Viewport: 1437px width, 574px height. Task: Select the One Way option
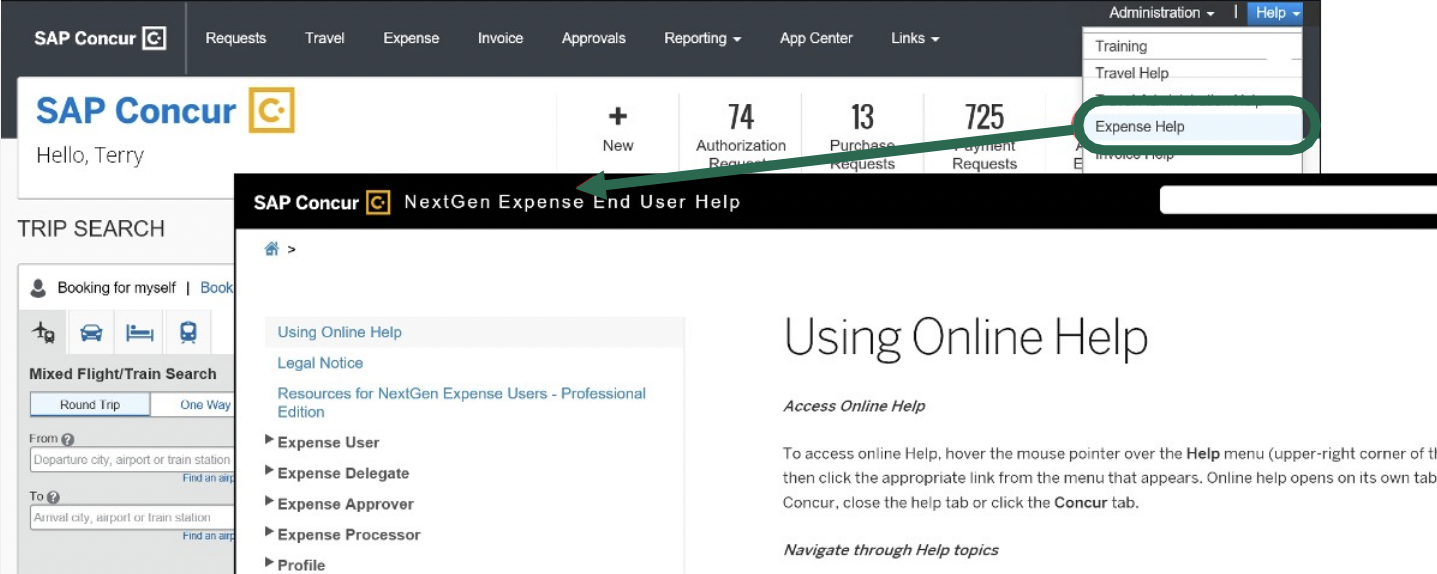pos(204,405)
